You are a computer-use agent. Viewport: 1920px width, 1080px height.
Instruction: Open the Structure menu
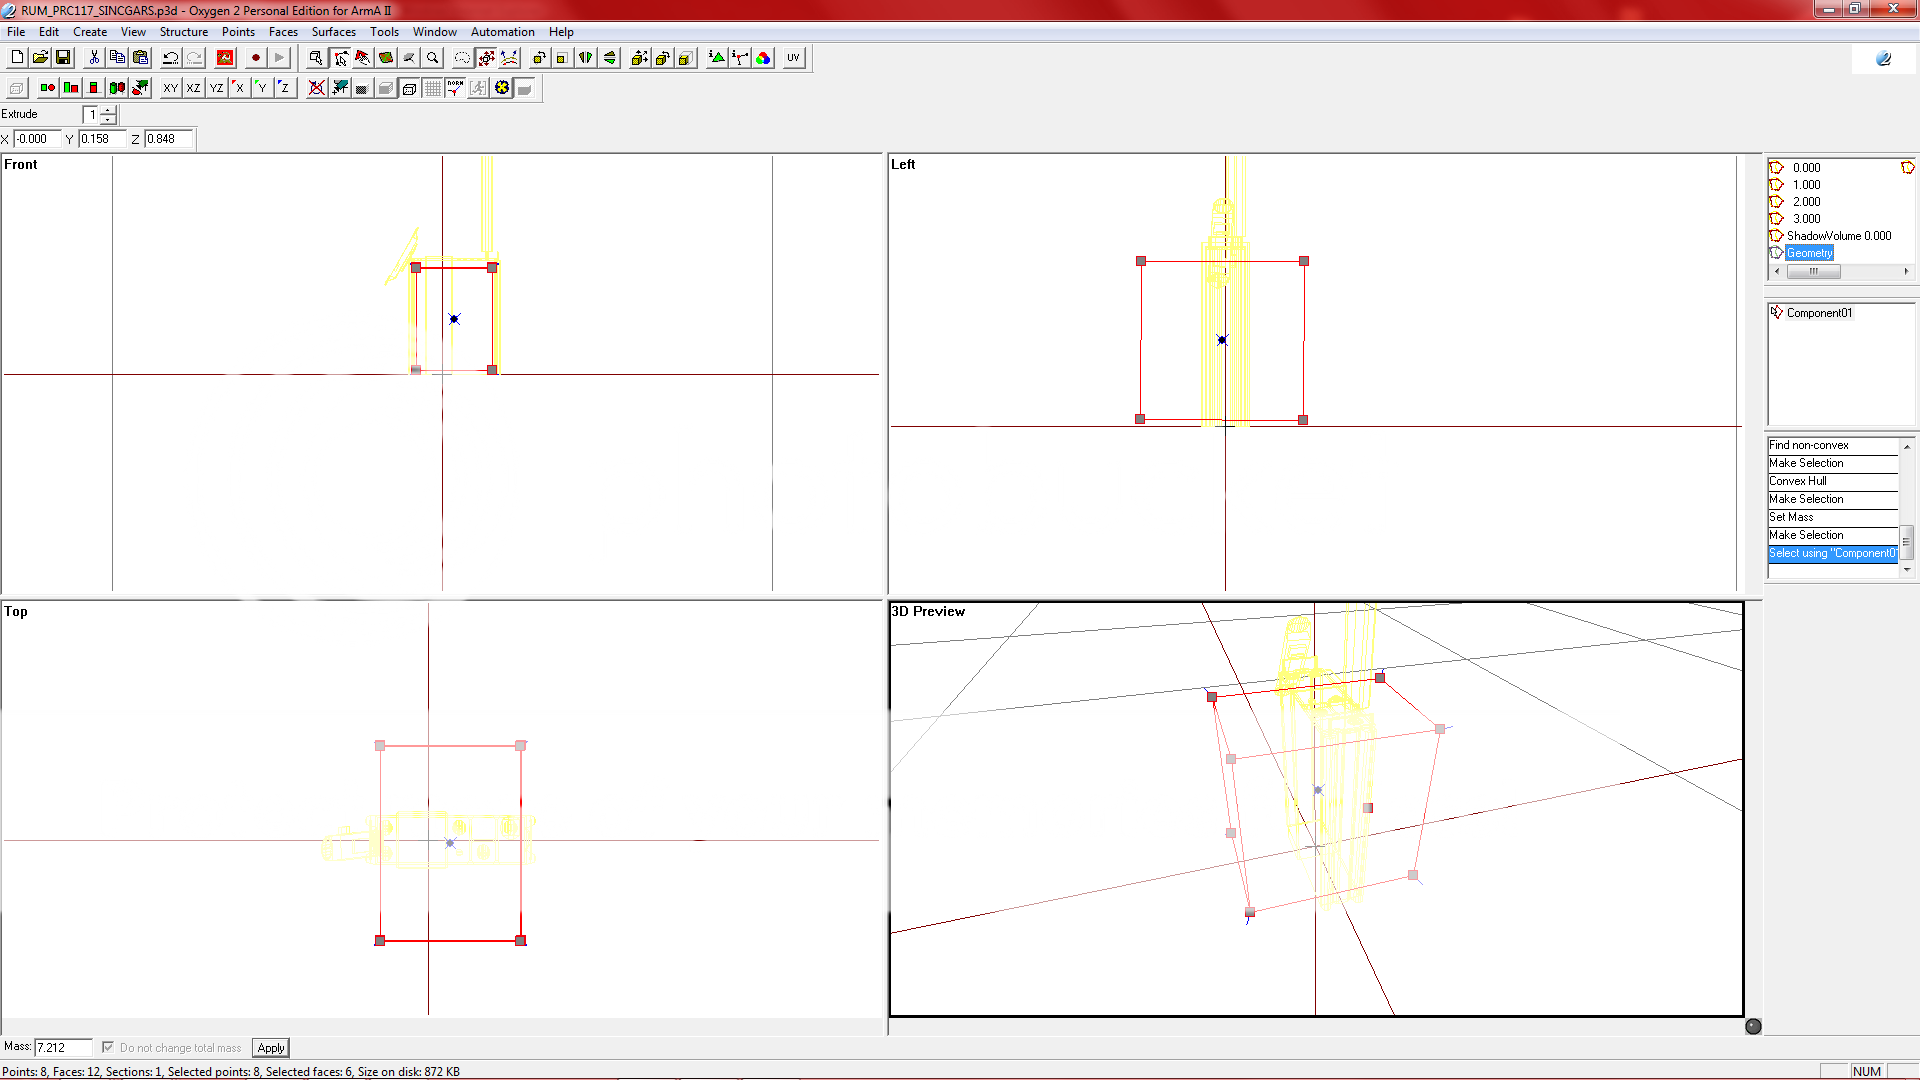tap(183, 32)
